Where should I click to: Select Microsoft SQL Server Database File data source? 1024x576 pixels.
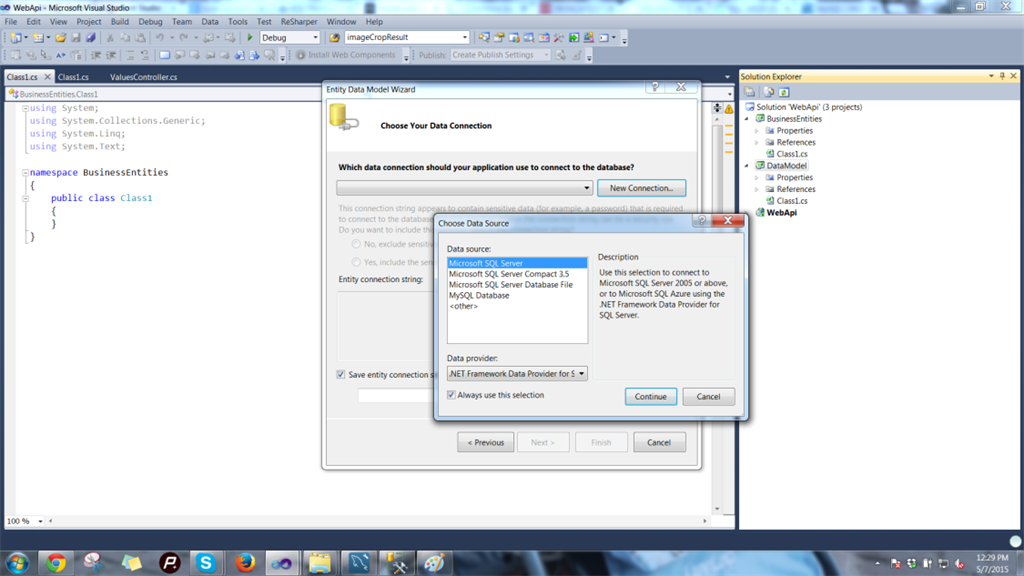point(511,285)
